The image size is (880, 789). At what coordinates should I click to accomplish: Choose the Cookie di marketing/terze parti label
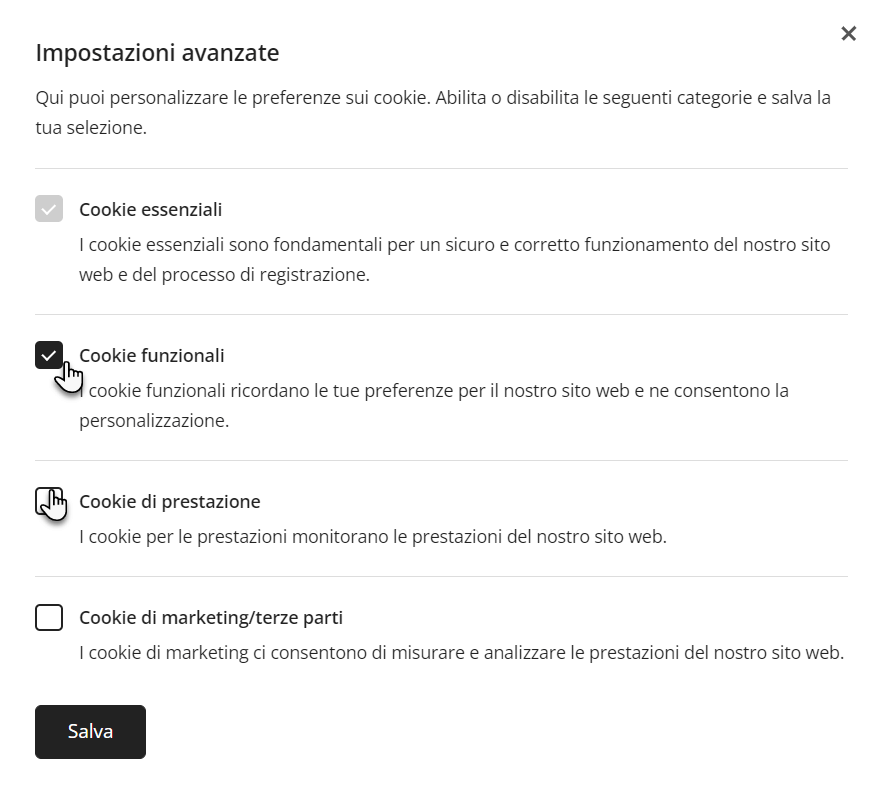pyautogui.click(x=211, y=617)
